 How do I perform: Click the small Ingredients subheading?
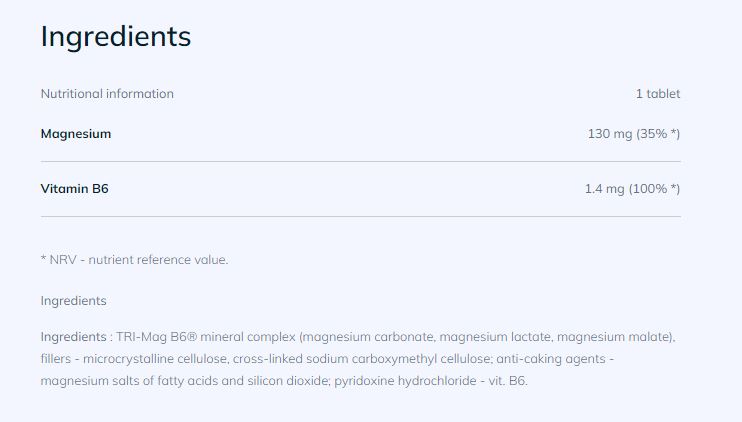[73, 301]
